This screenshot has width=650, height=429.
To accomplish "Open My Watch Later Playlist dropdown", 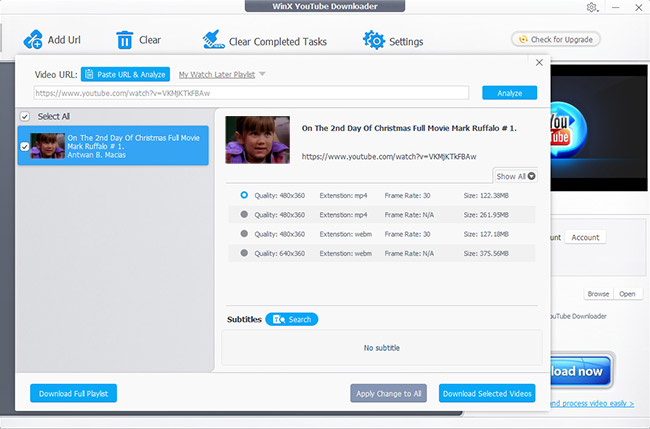I will click(222, 75).
